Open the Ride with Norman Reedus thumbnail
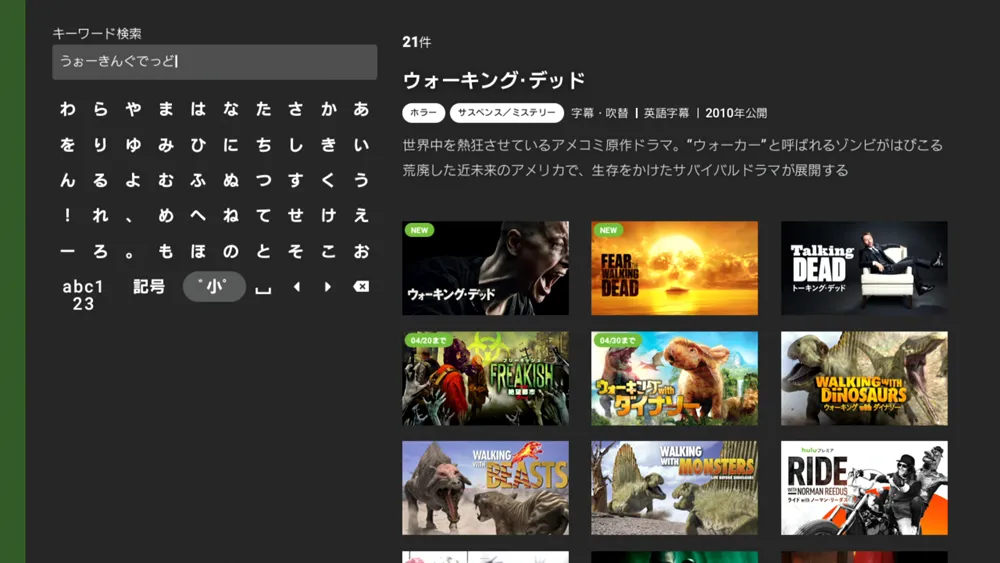 (864, 488)
